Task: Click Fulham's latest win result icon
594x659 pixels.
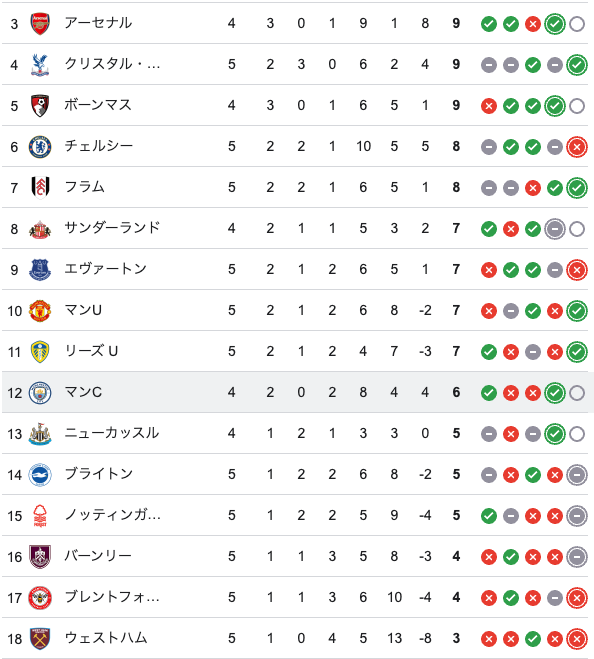Action: [x=577, y=188]
